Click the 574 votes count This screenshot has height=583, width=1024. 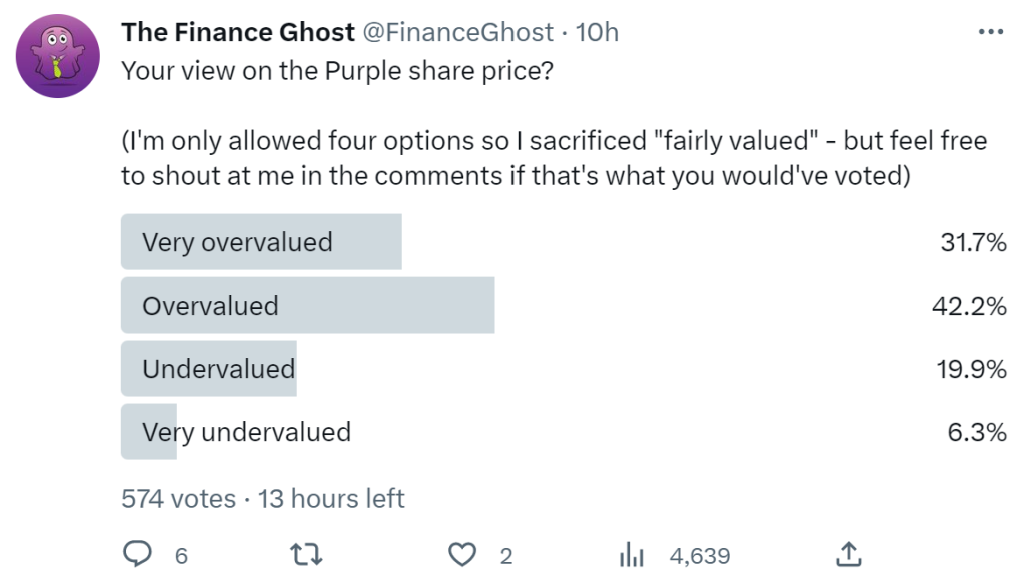point(178,498)
